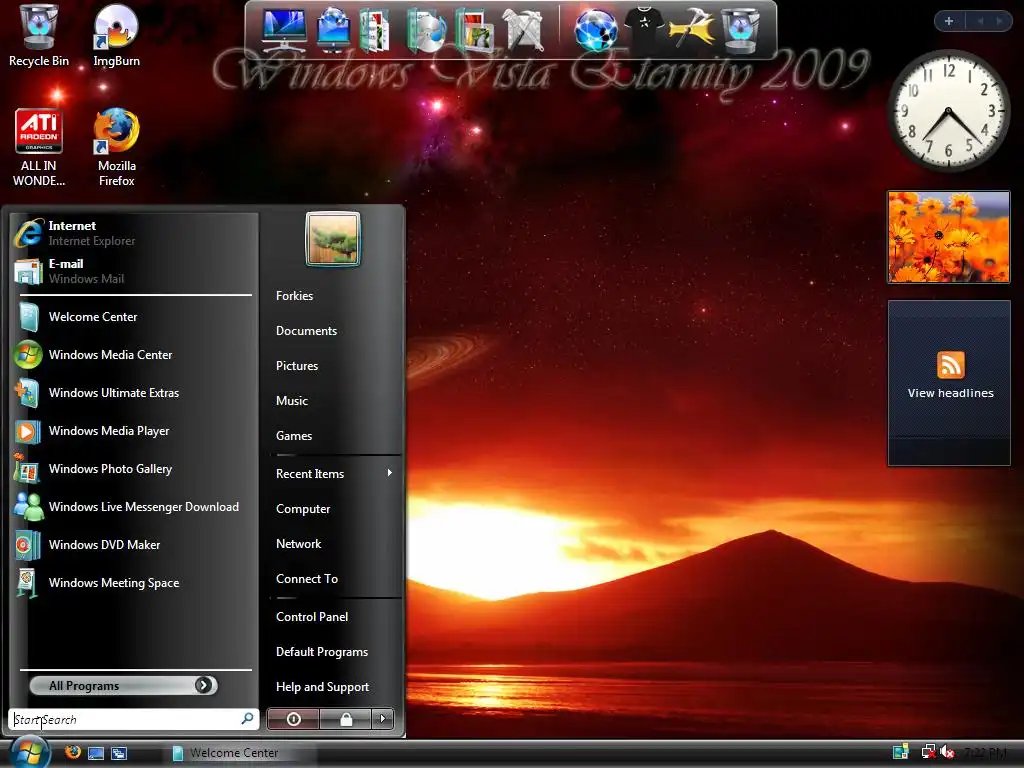Open ATI ALL IN WONDER desktop icon
The height and width of the screenshot is (768, 1024).
tap(39, 148)
